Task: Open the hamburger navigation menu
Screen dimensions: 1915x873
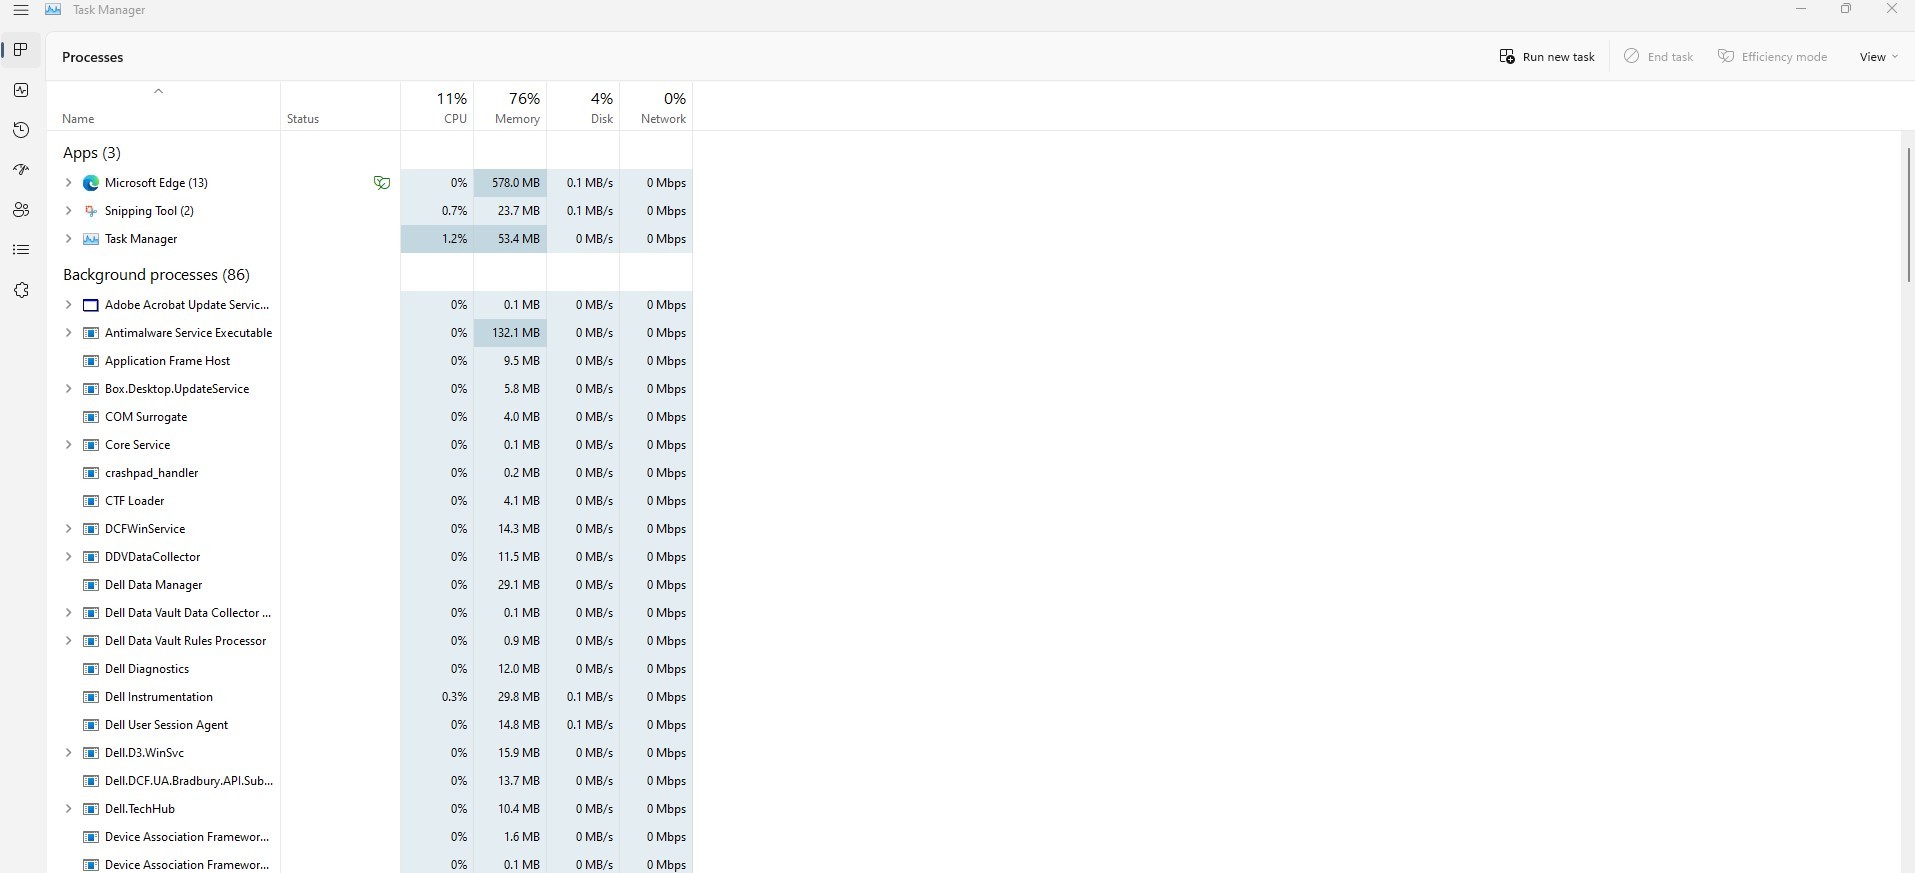Action: pyautogui.click(x=20, y=10)
